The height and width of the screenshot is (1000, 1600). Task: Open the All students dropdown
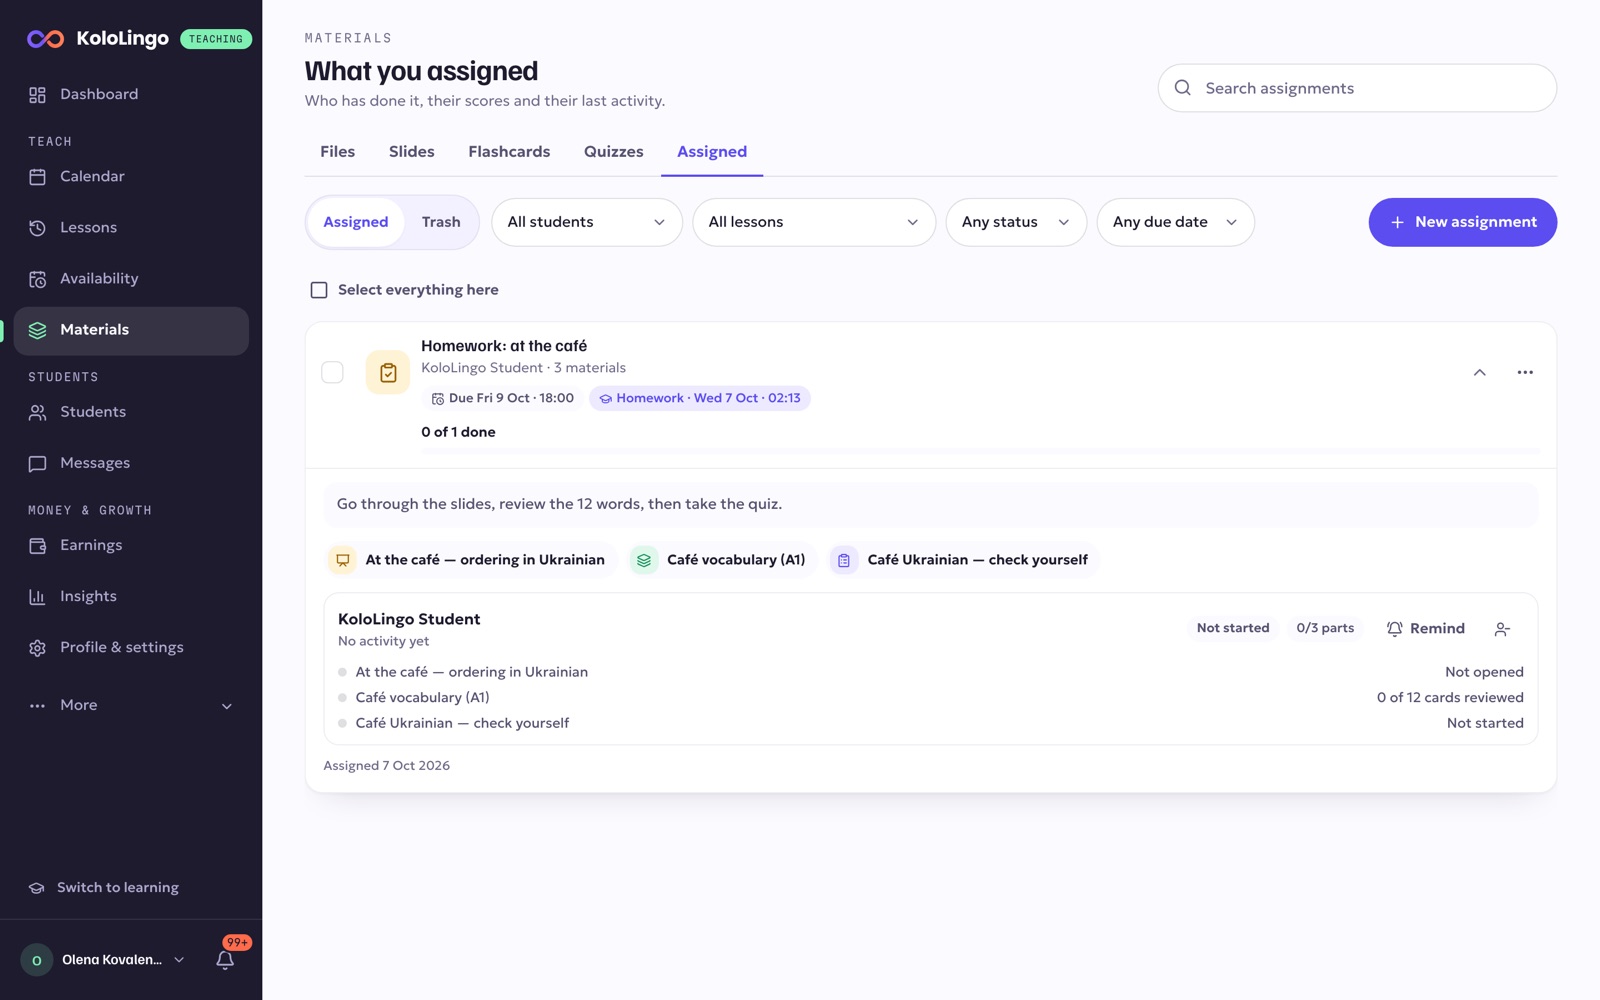[x=587, y=222]
